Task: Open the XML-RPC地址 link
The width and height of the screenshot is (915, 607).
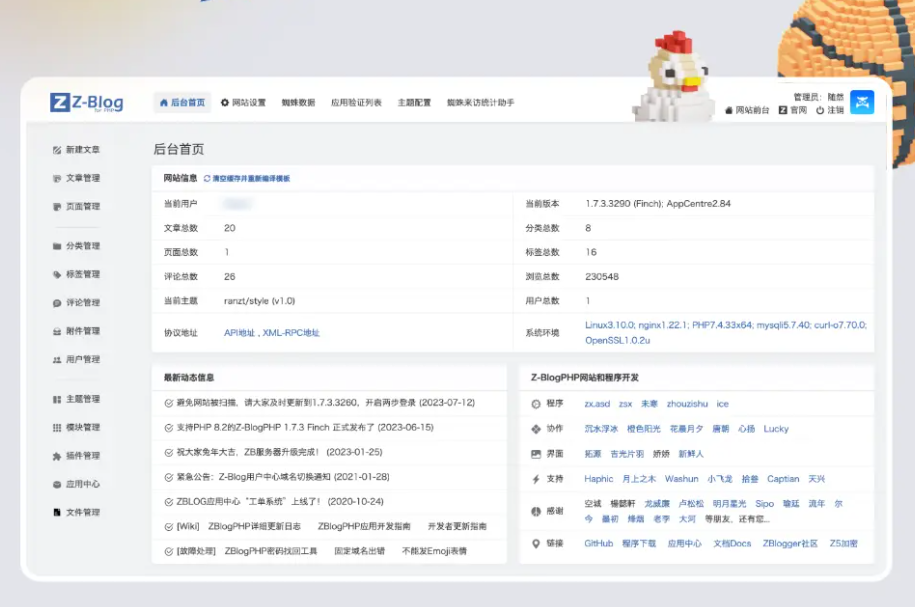Action: (x=291, y=333)
